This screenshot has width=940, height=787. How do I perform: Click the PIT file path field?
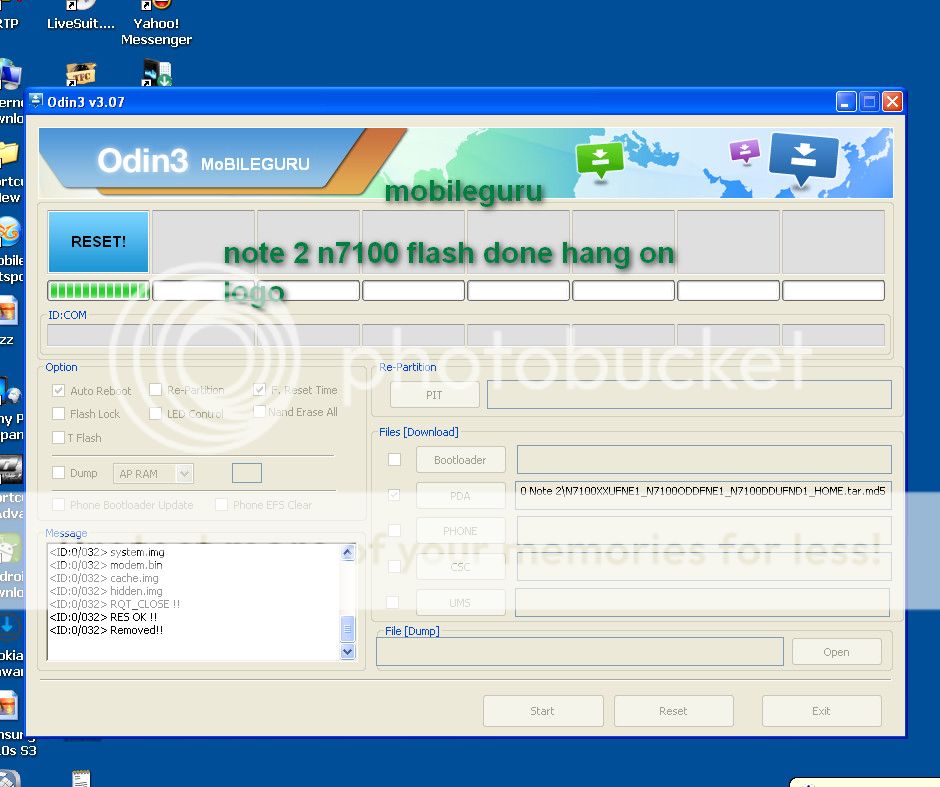click(x=689, y=394)
